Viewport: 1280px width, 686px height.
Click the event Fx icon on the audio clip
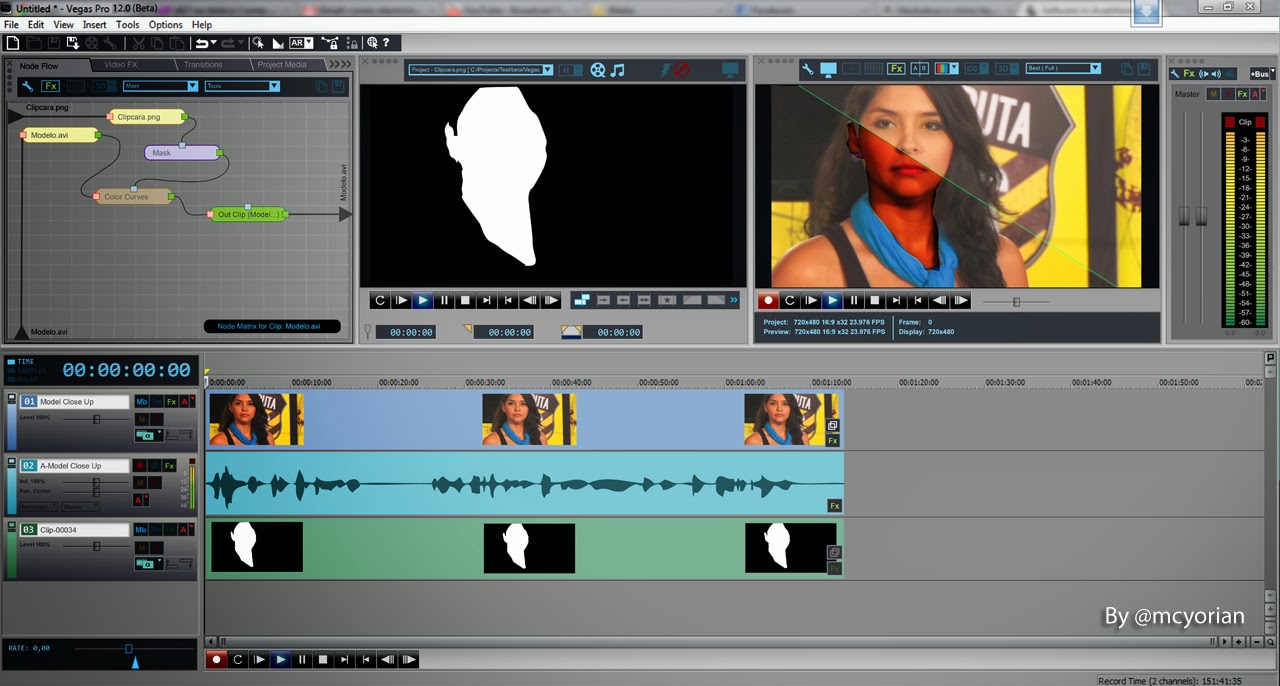coord(834,506)
